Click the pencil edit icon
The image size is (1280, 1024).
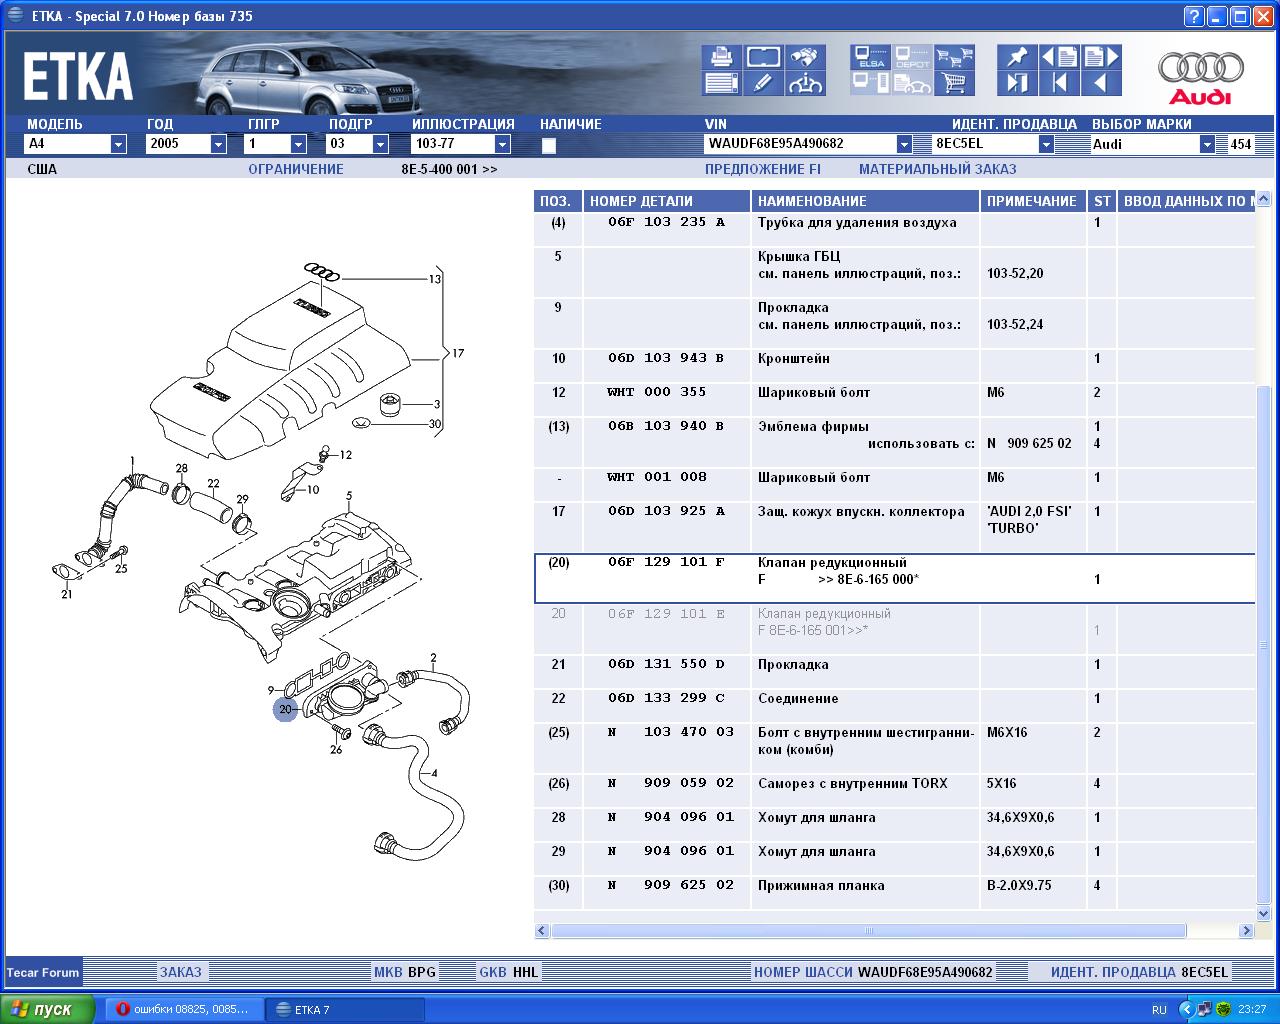[x=762, y=83]
